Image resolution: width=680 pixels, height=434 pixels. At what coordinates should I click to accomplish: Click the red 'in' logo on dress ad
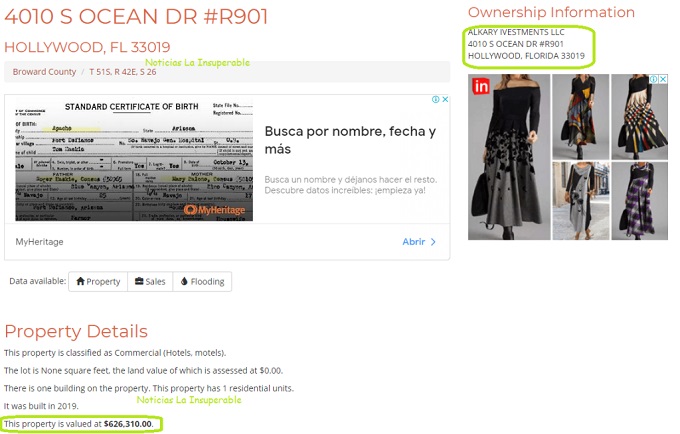click(481, 86)
